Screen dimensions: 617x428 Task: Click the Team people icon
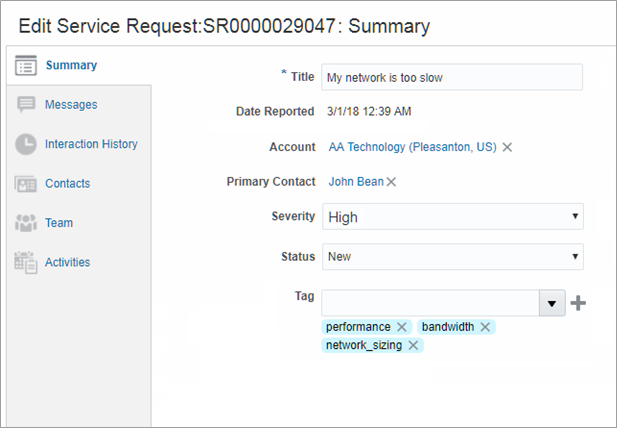(26, 223)
